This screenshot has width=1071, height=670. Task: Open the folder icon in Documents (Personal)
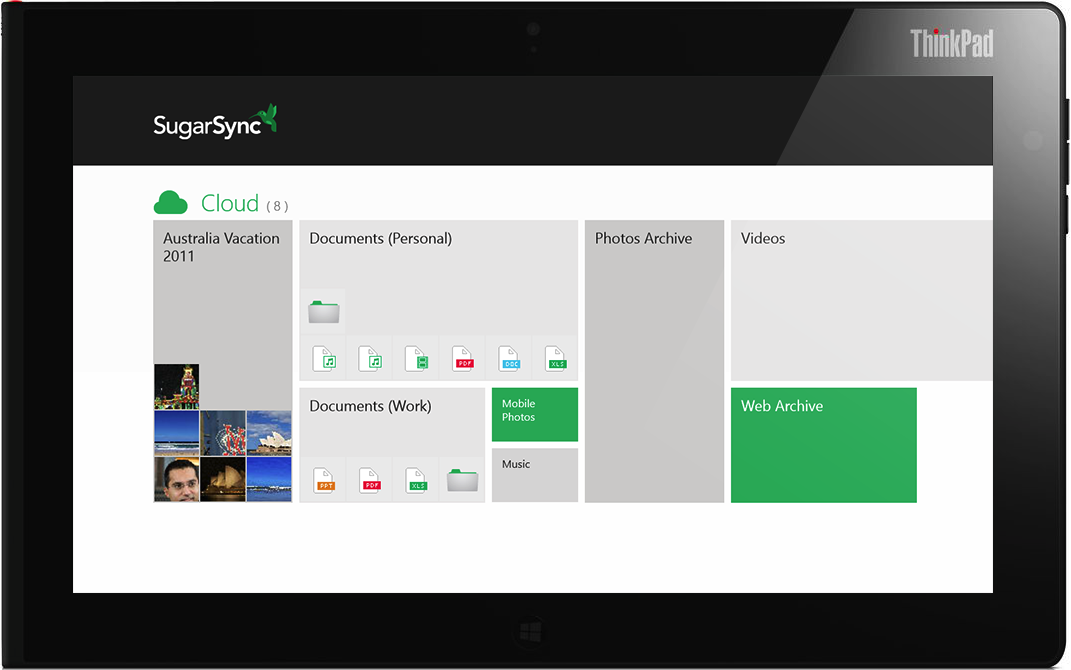(x=325, y=311)
